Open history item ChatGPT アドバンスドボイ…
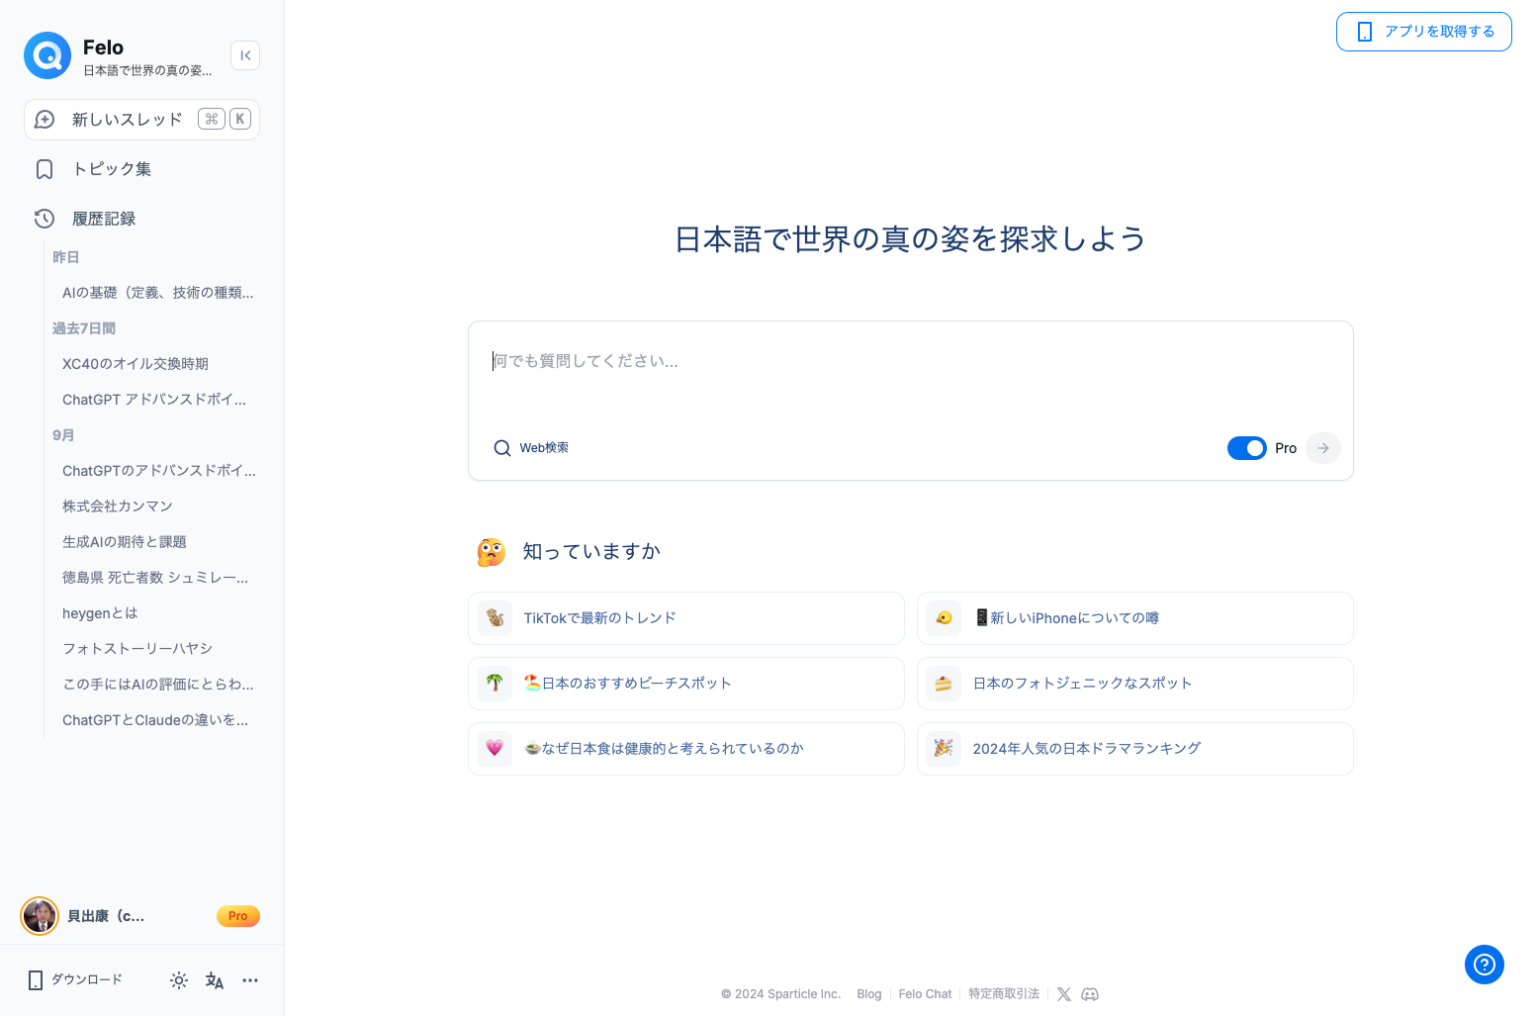 click(x=154, y=400)
